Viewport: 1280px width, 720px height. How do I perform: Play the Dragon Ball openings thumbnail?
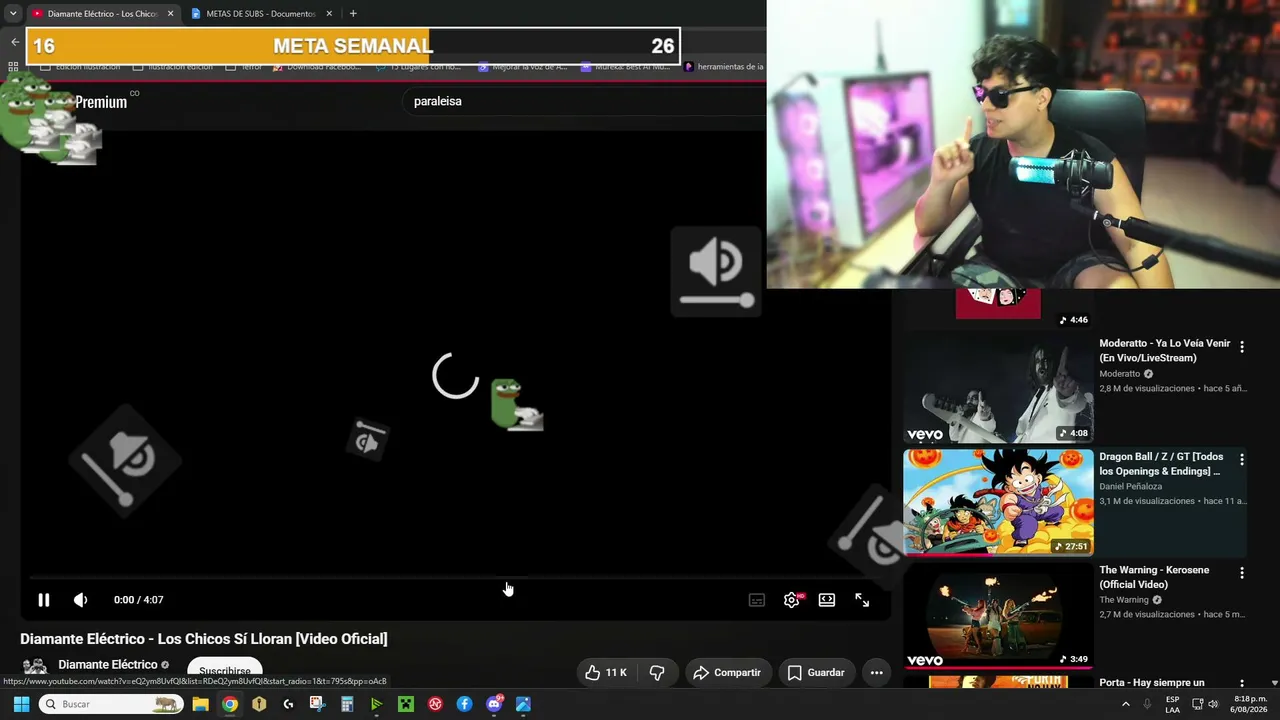pos(998,501)
